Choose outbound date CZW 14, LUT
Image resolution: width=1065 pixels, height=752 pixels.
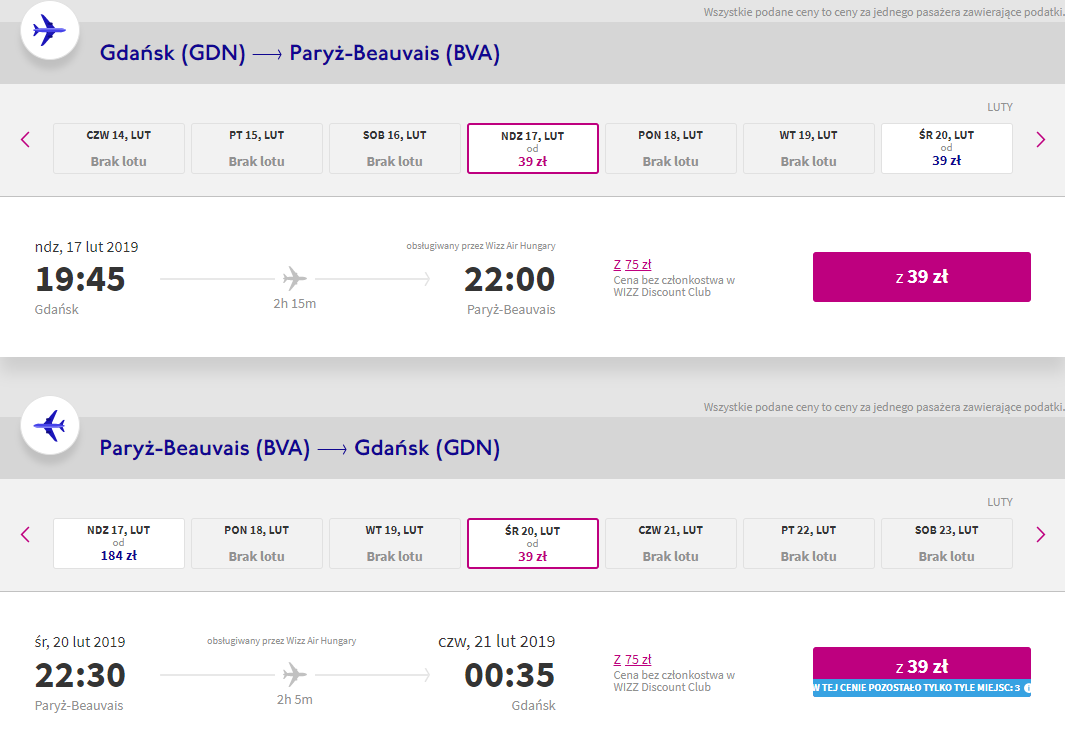point(118,148)
